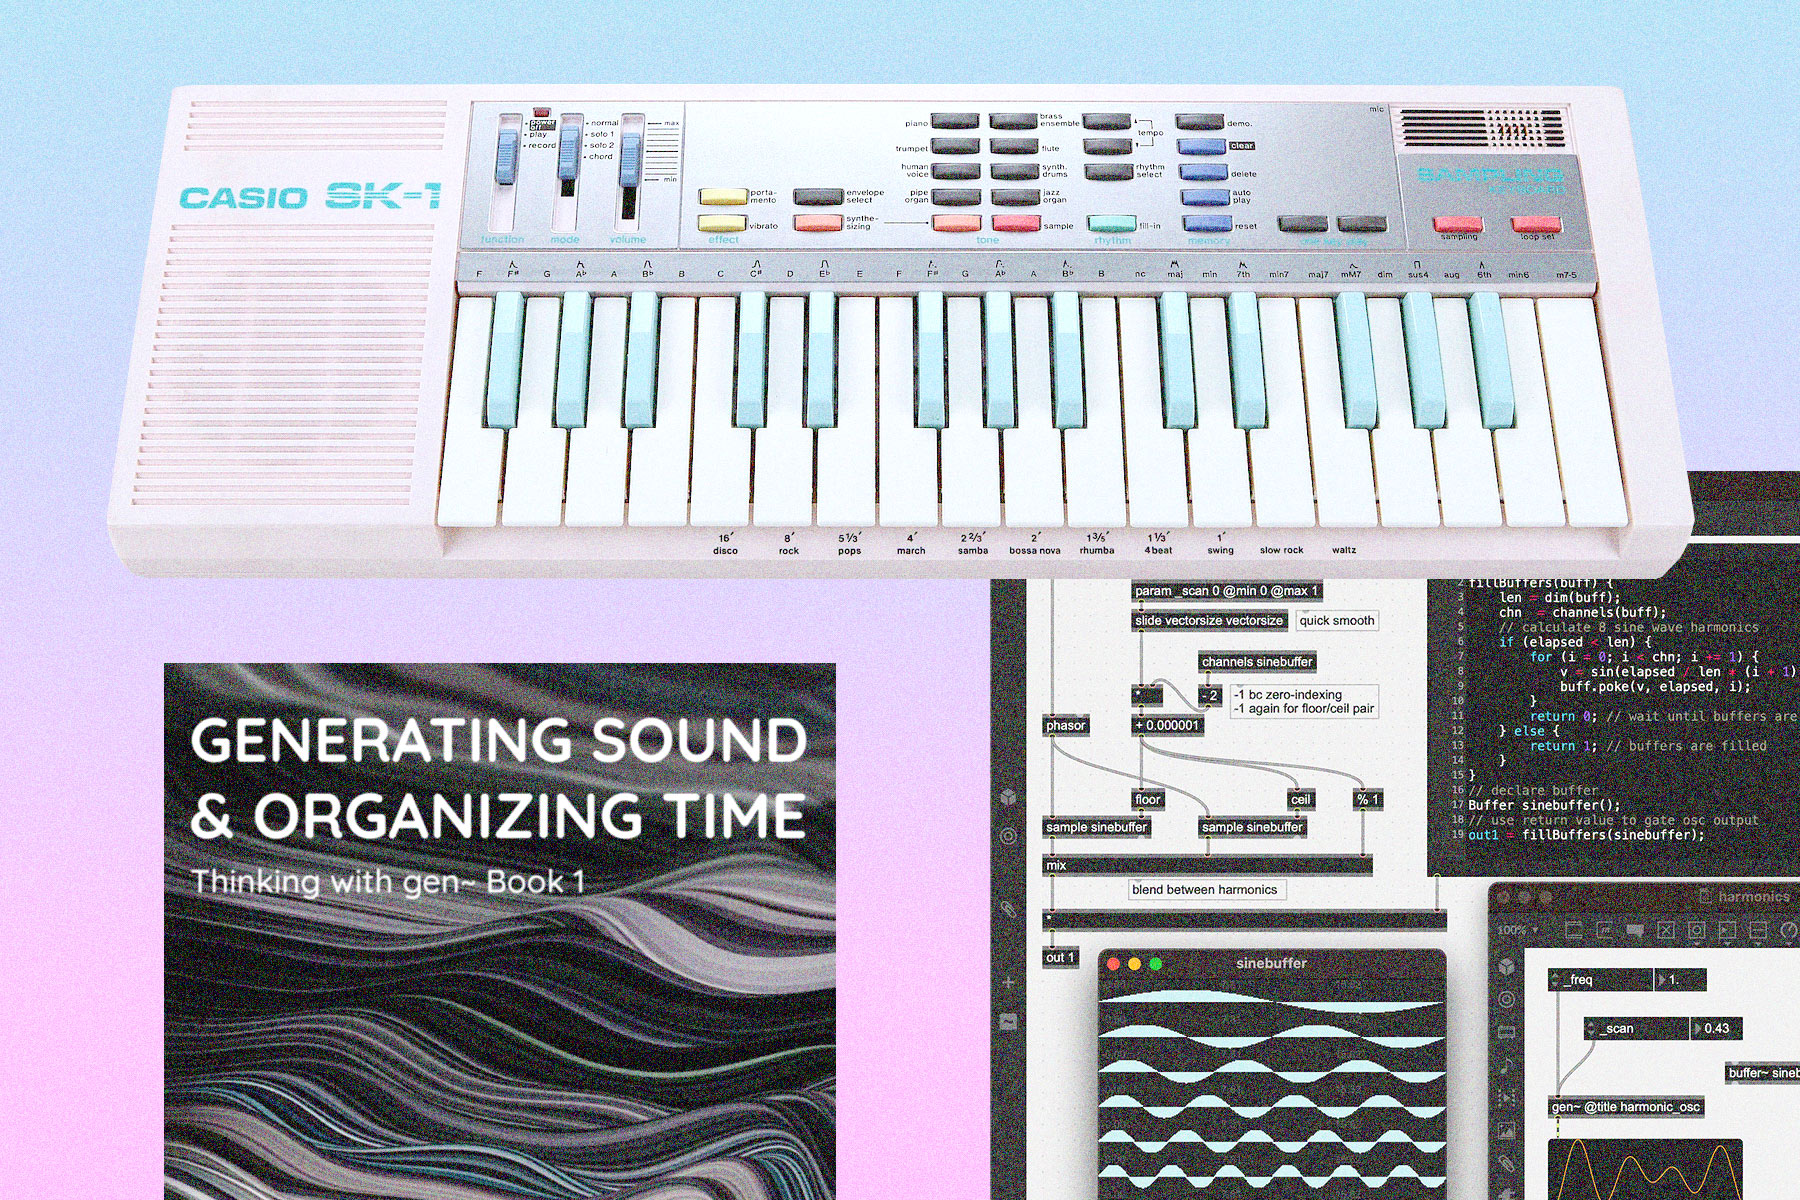Viewport: 1800px width, 1200px height.
Task: Click the teal fill-in rhythm button
Action: pos(1111,224)
